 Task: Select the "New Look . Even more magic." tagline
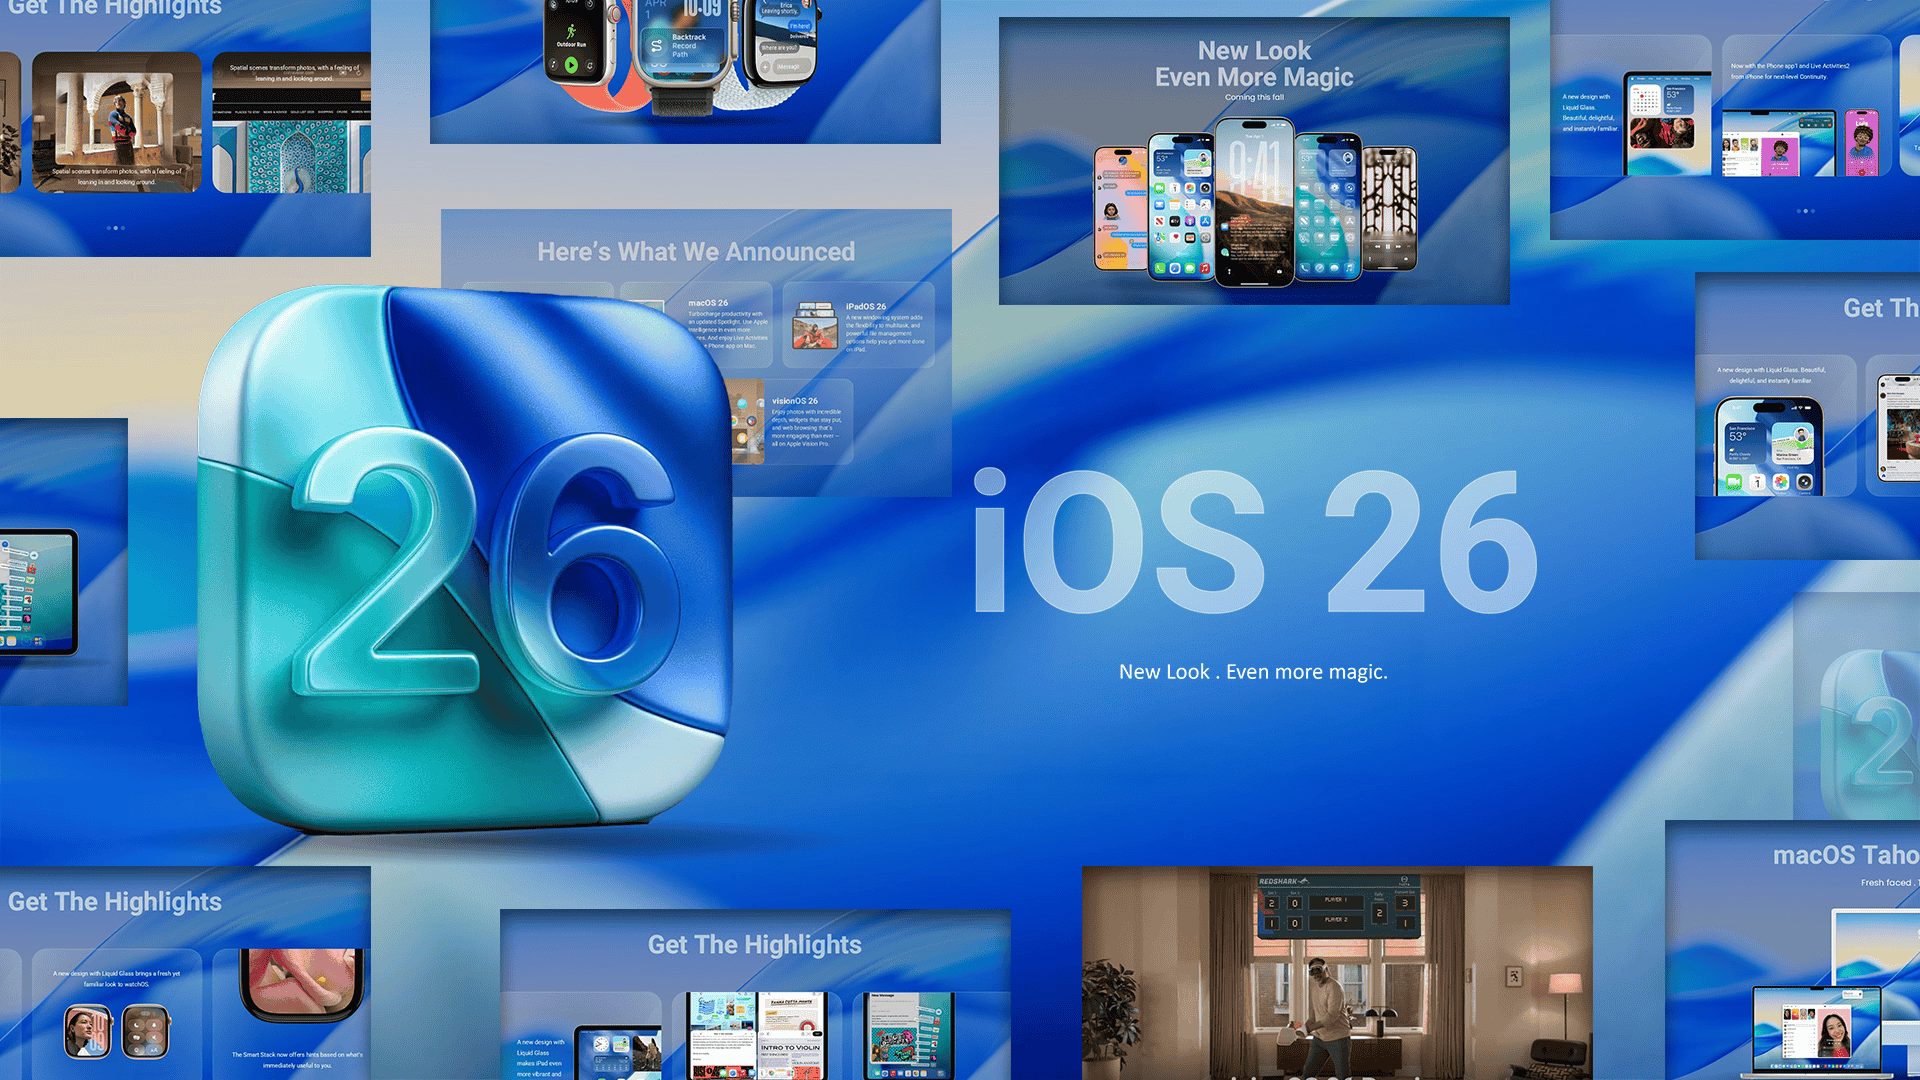tap(1253, 672)
